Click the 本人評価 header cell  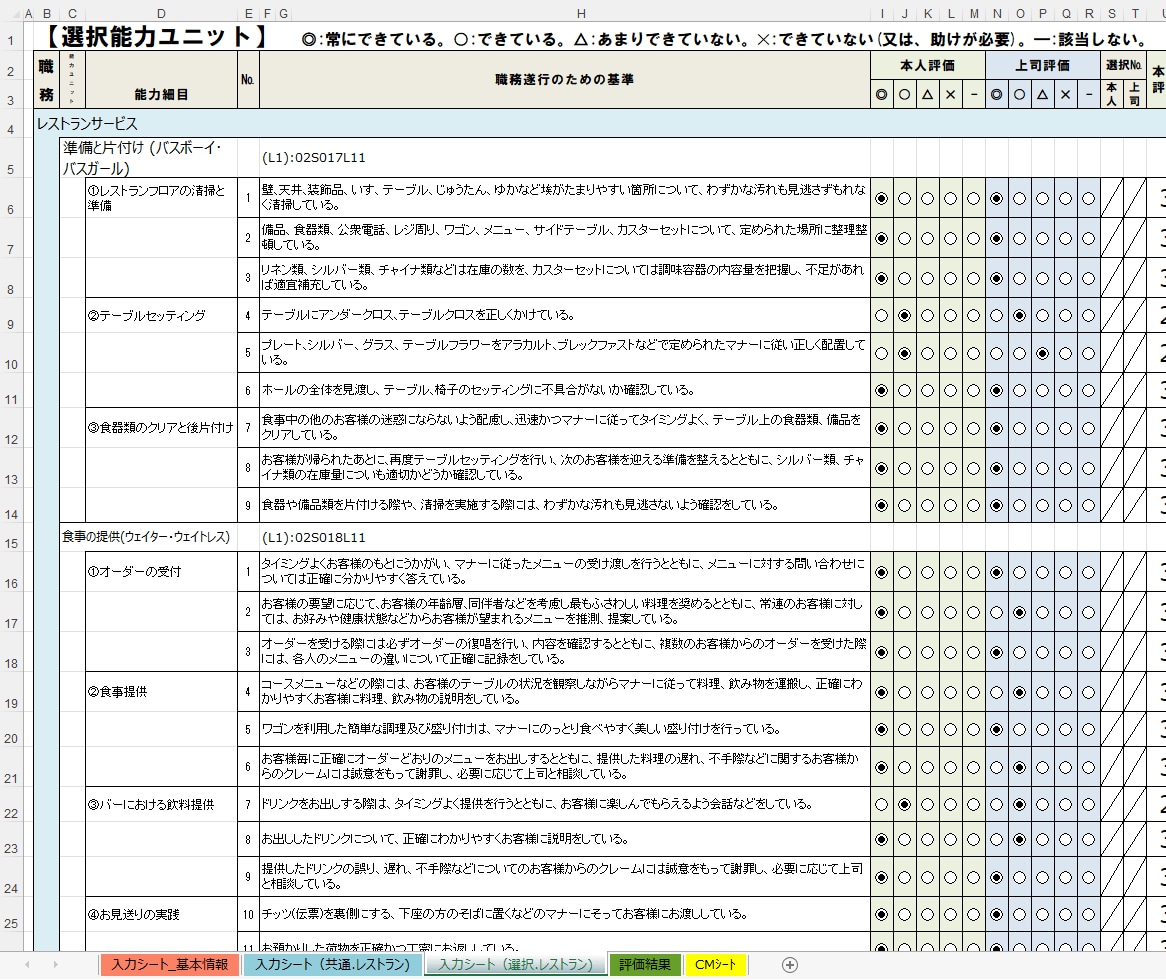pyautogui.click(x=927, y=65)
